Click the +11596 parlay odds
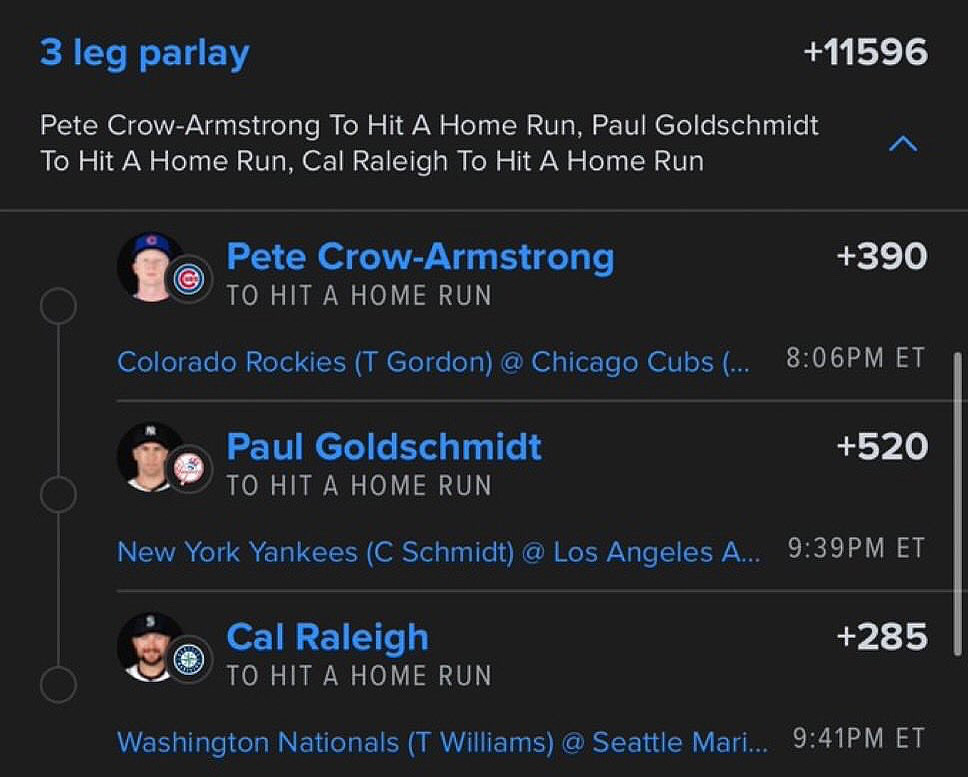This screenshot has height=777, width=968. (865, 53)
